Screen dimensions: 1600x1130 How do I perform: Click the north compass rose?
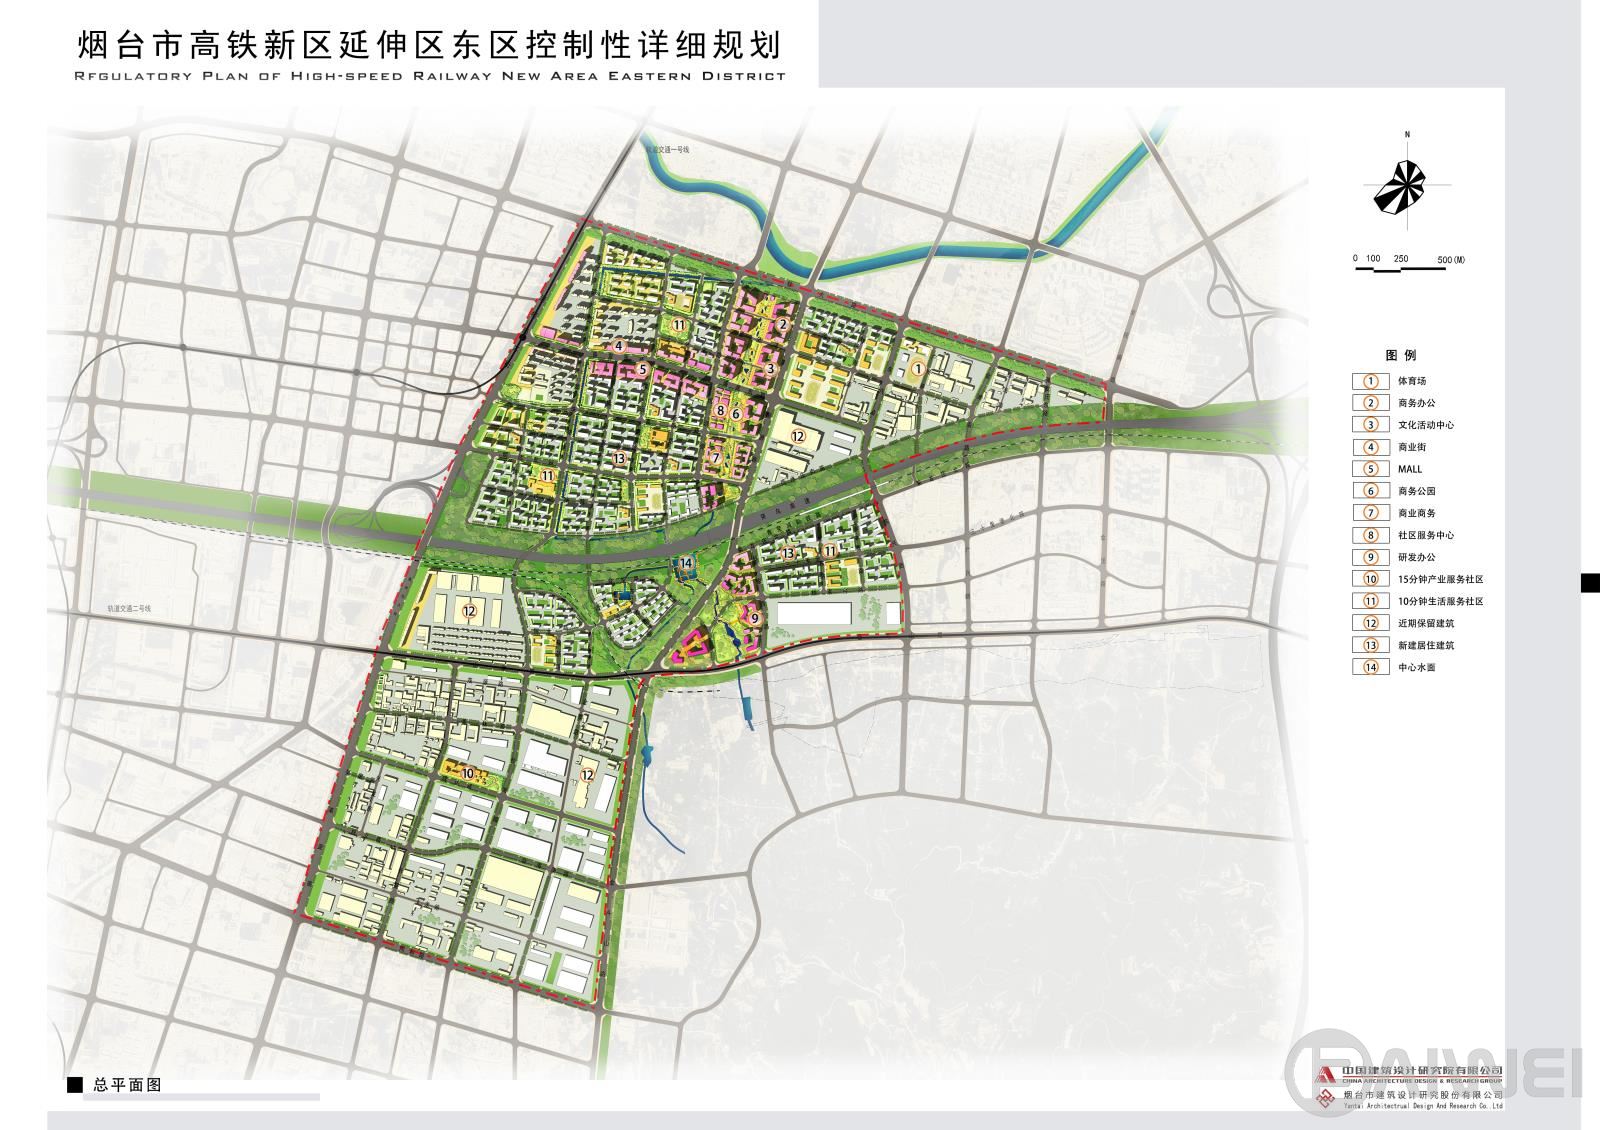tap(1406, 186)
